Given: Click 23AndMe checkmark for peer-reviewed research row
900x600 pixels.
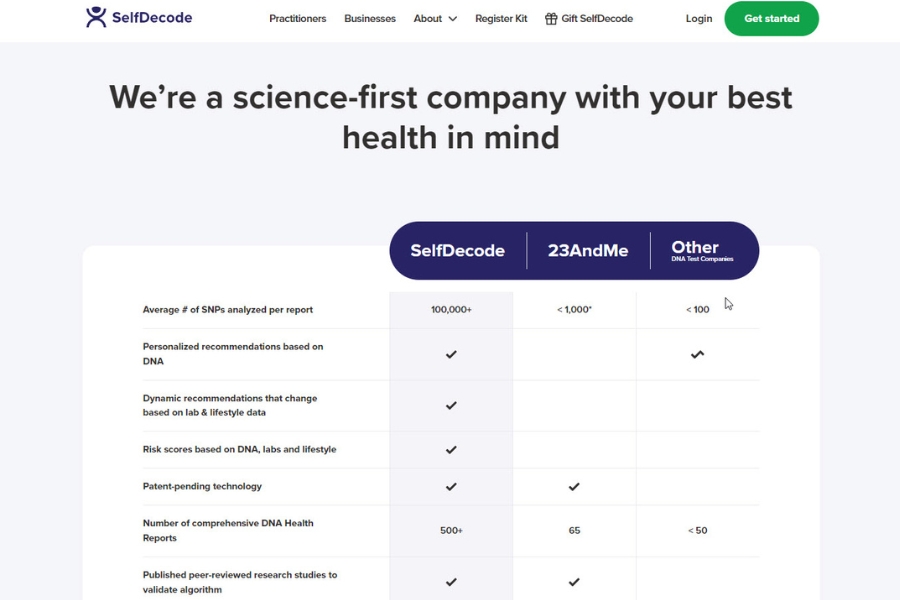Looking at the screenshot, I should click(x=574, y=582).
